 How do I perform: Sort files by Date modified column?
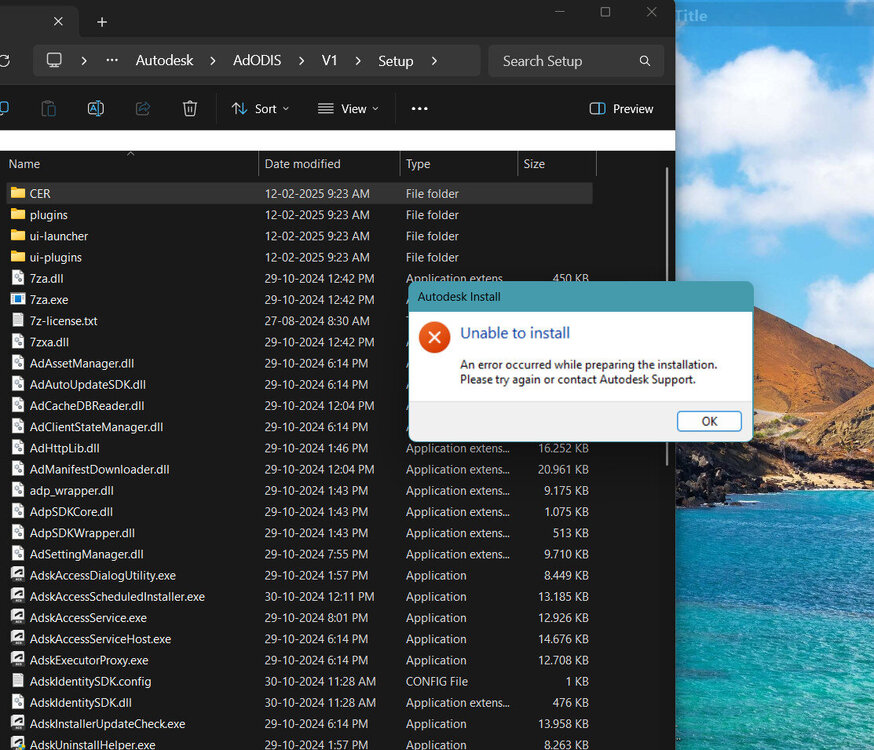click(302, 164)
